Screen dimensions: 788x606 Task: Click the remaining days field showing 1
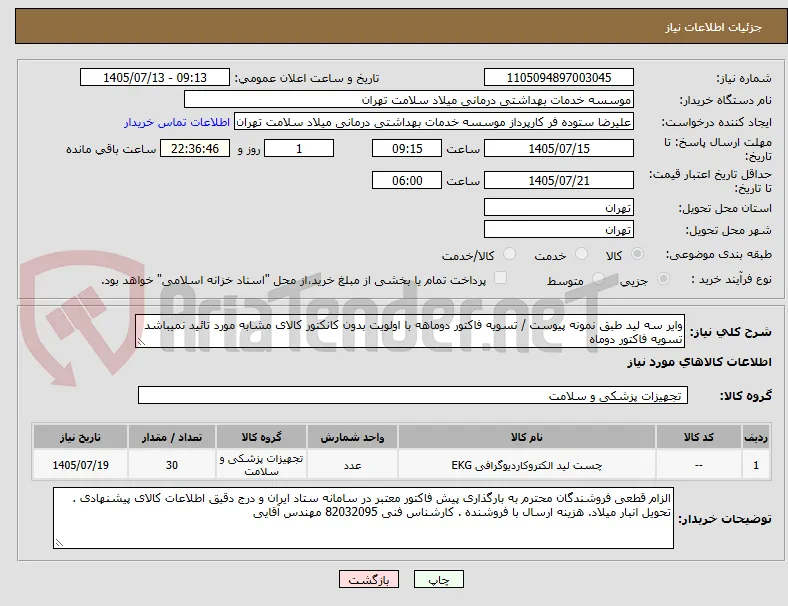tap(299, 148)
